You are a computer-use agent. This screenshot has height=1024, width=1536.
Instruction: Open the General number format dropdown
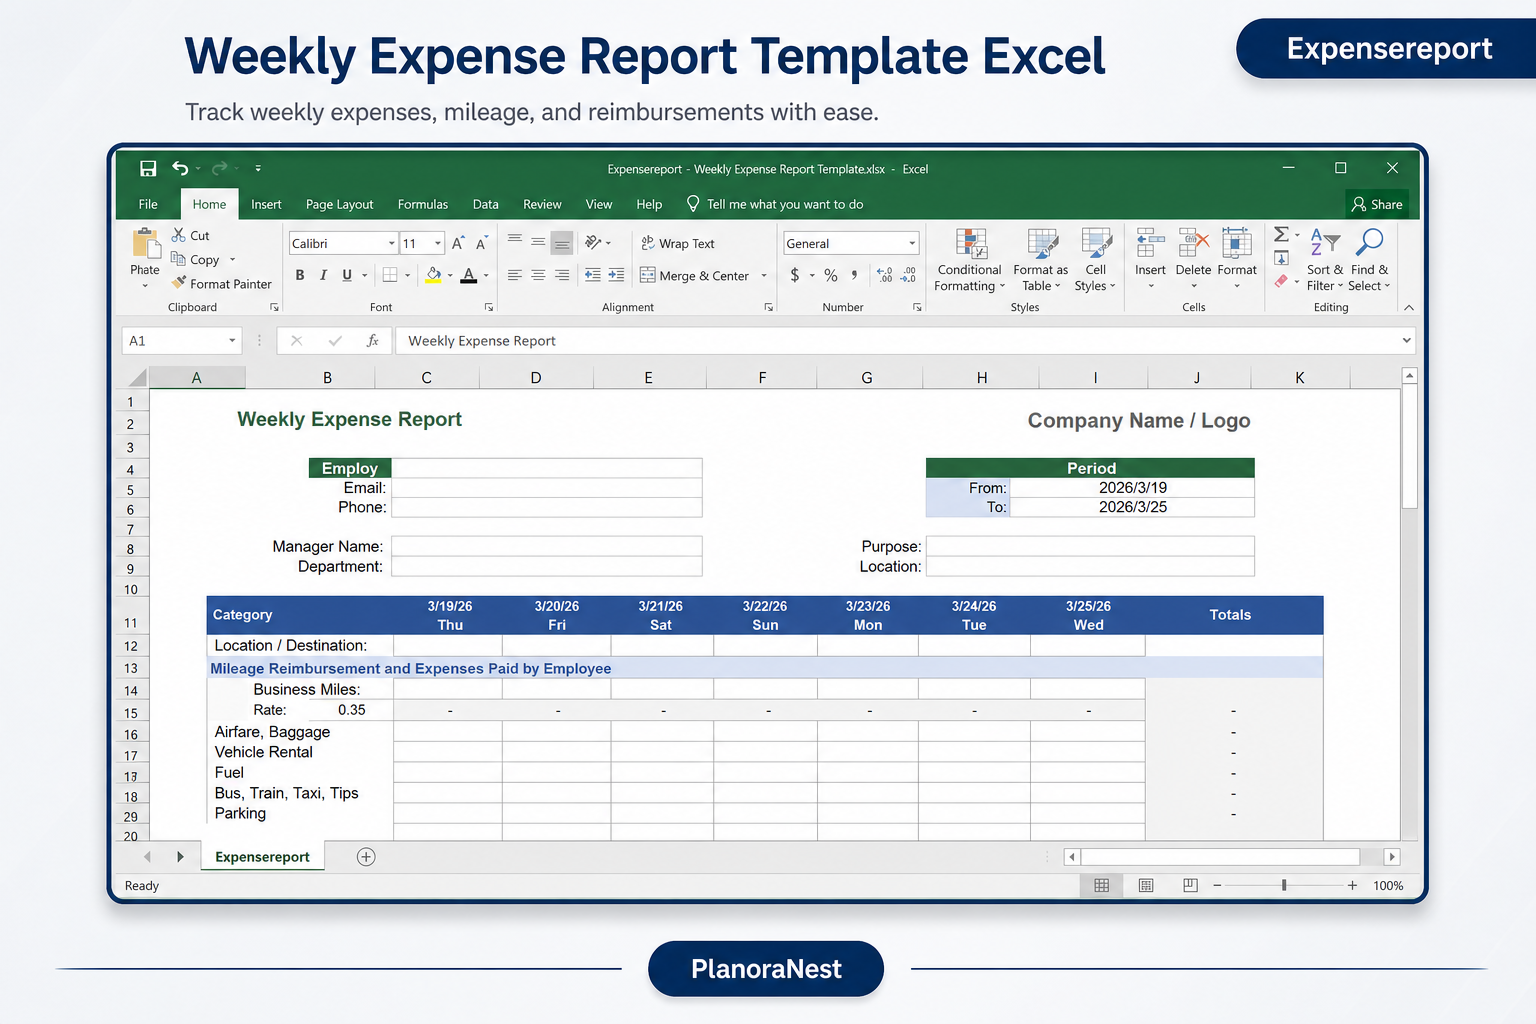point(912,244)
